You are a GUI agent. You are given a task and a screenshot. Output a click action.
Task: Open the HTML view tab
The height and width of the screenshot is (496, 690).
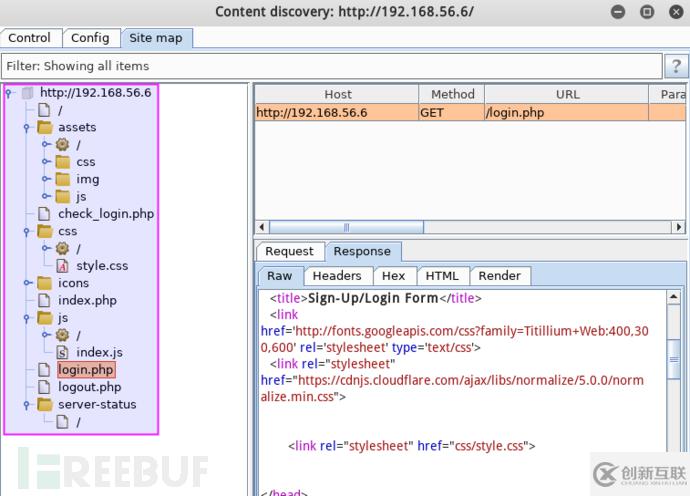pos(442,276)
